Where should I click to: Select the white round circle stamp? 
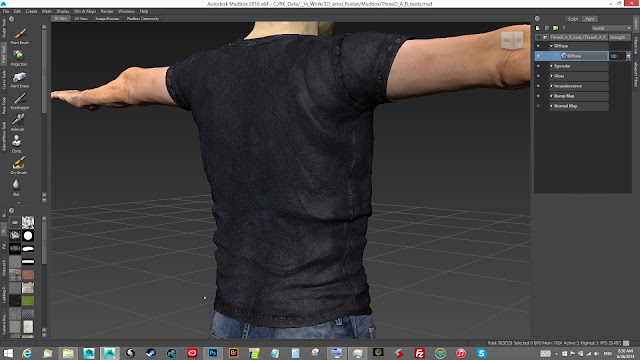coord(28,236)
